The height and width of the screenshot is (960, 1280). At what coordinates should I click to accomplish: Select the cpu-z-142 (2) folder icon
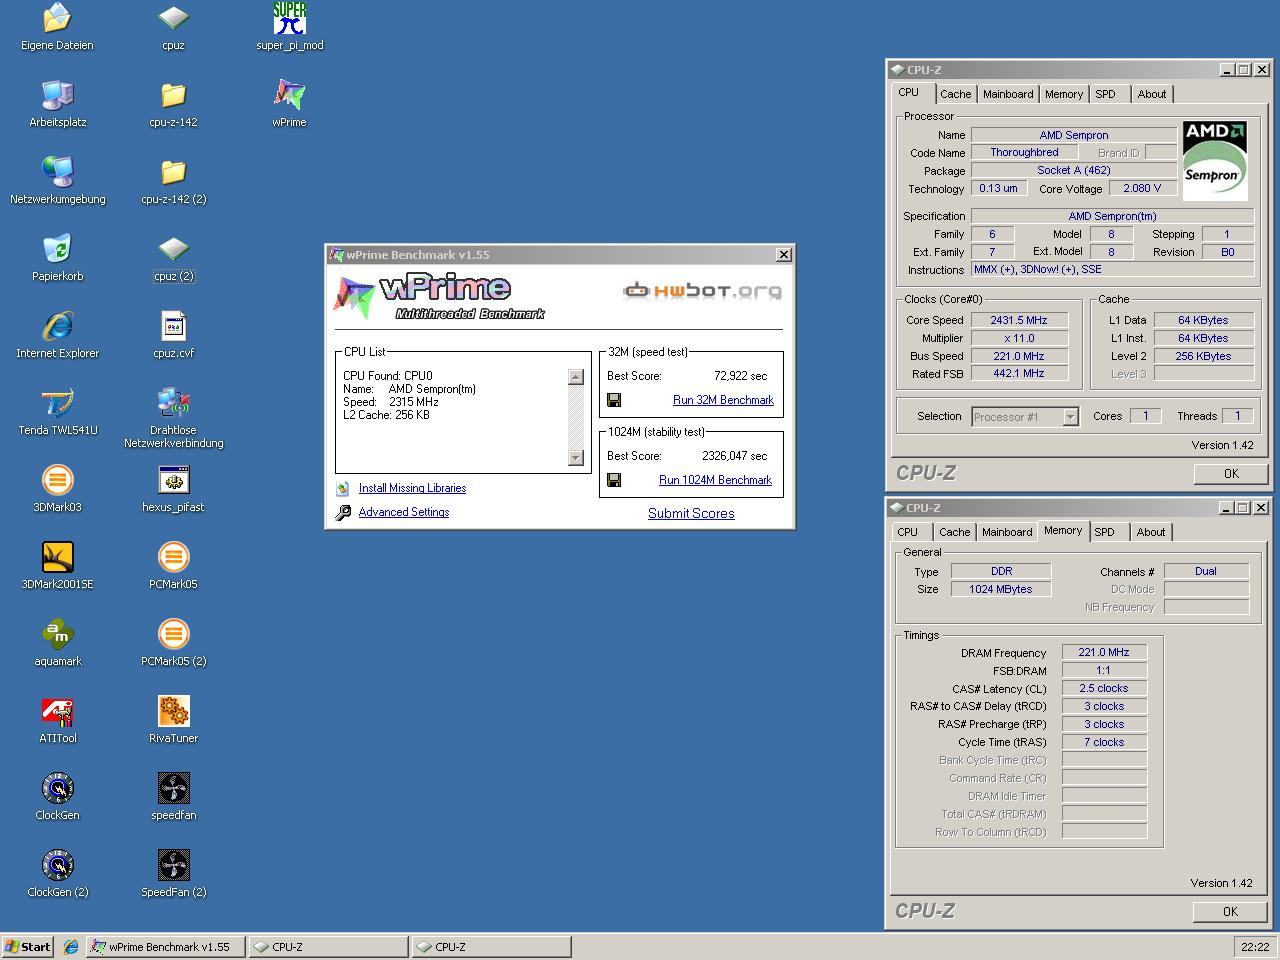[173, 181]
